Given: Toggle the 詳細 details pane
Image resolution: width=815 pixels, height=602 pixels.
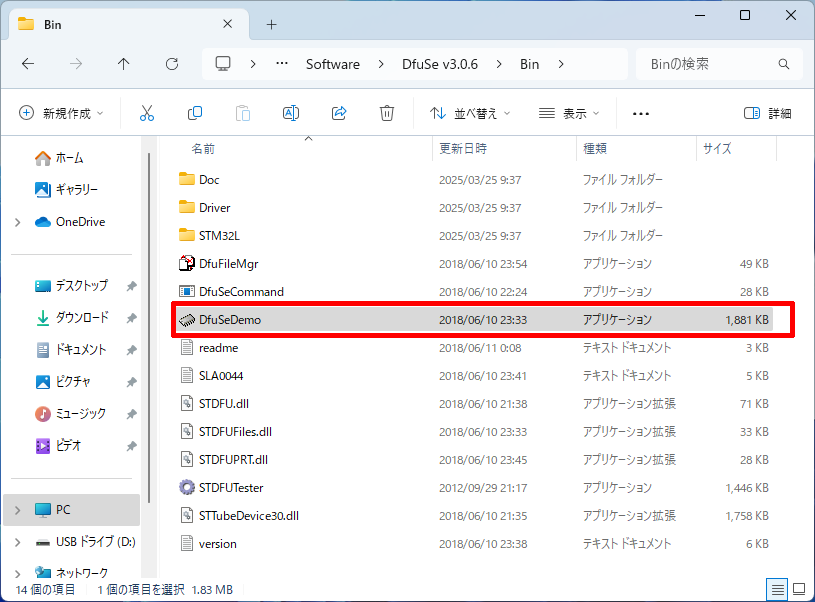Looking at the screenshot, I should tap(768, 113).
